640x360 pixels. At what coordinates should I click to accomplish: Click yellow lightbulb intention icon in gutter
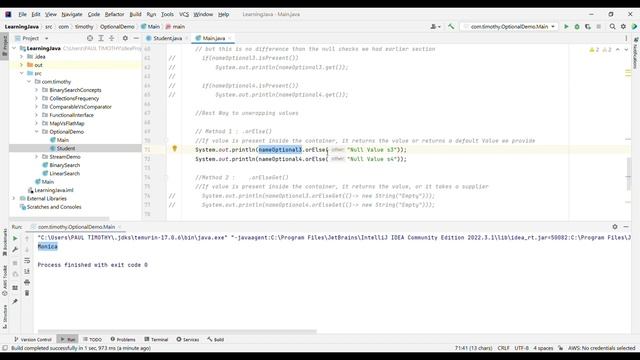(175, 149)
